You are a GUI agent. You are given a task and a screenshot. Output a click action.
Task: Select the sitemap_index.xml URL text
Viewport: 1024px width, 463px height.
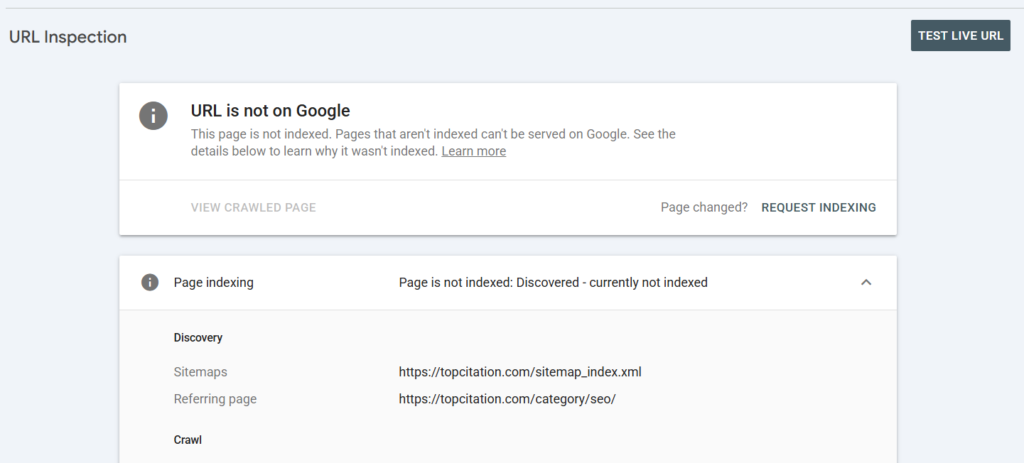(520, 372)
